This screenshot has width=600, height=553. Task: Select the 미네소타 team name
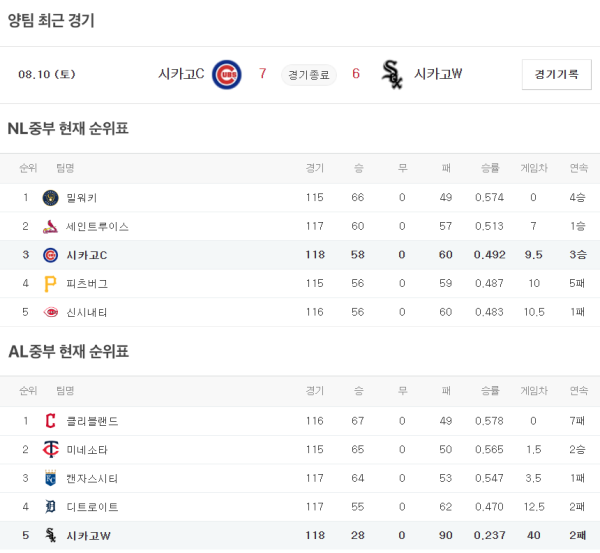[87, 450]
